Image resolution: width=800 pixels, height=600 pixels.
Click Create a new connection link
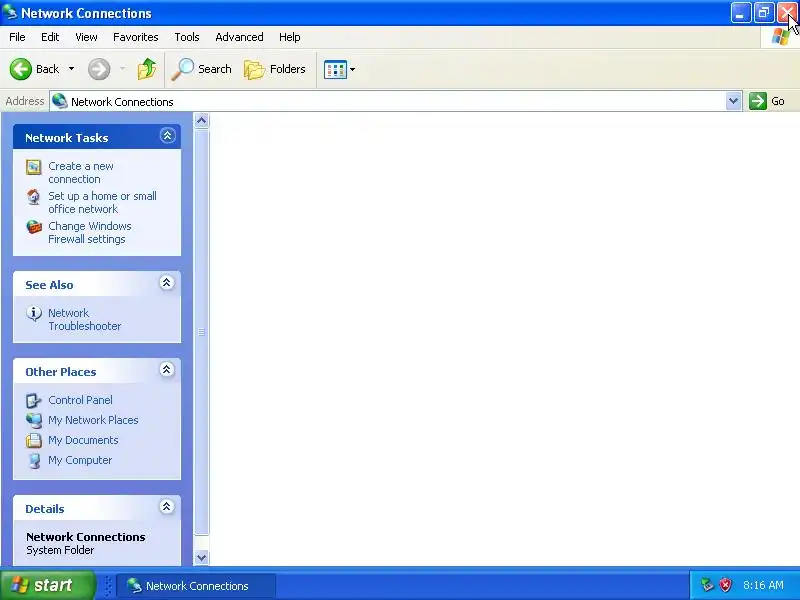tap(81, 172)
